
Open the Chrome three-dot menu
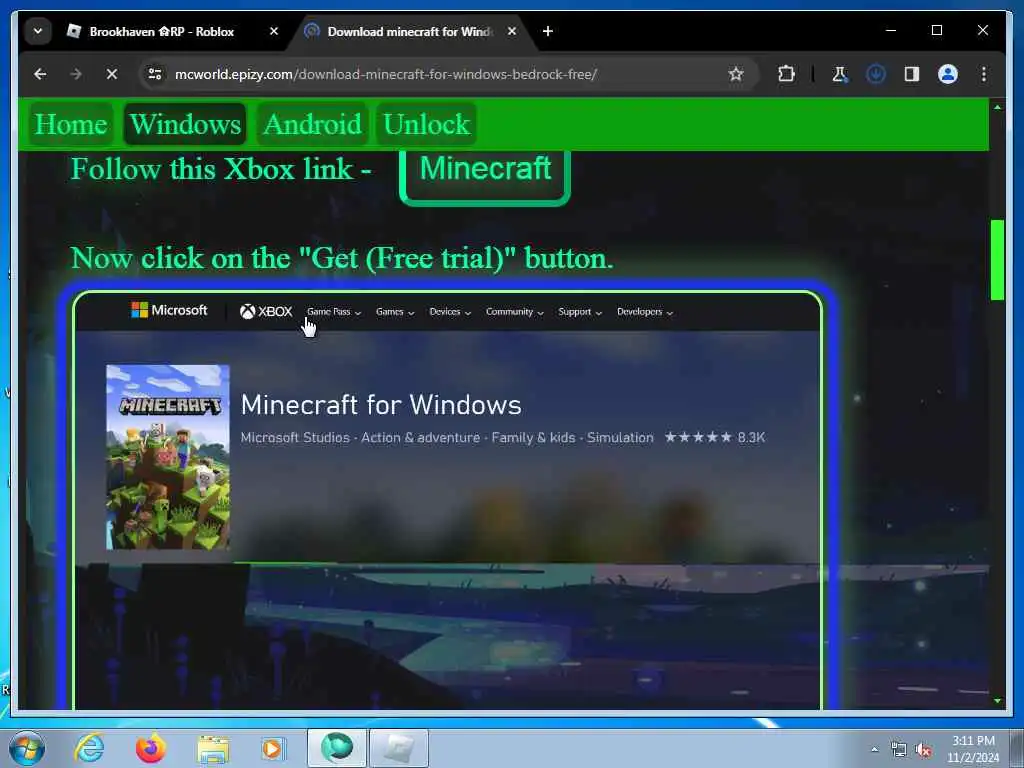tap(984, 74)
